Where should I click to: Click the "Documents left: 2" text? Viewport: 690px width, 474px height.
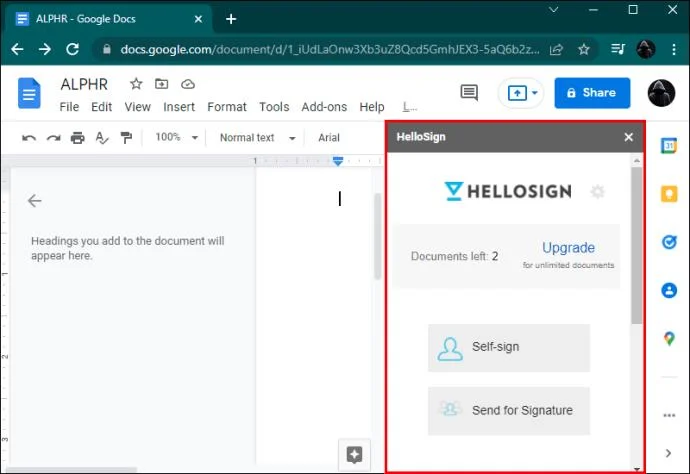[x=454, y=256]
